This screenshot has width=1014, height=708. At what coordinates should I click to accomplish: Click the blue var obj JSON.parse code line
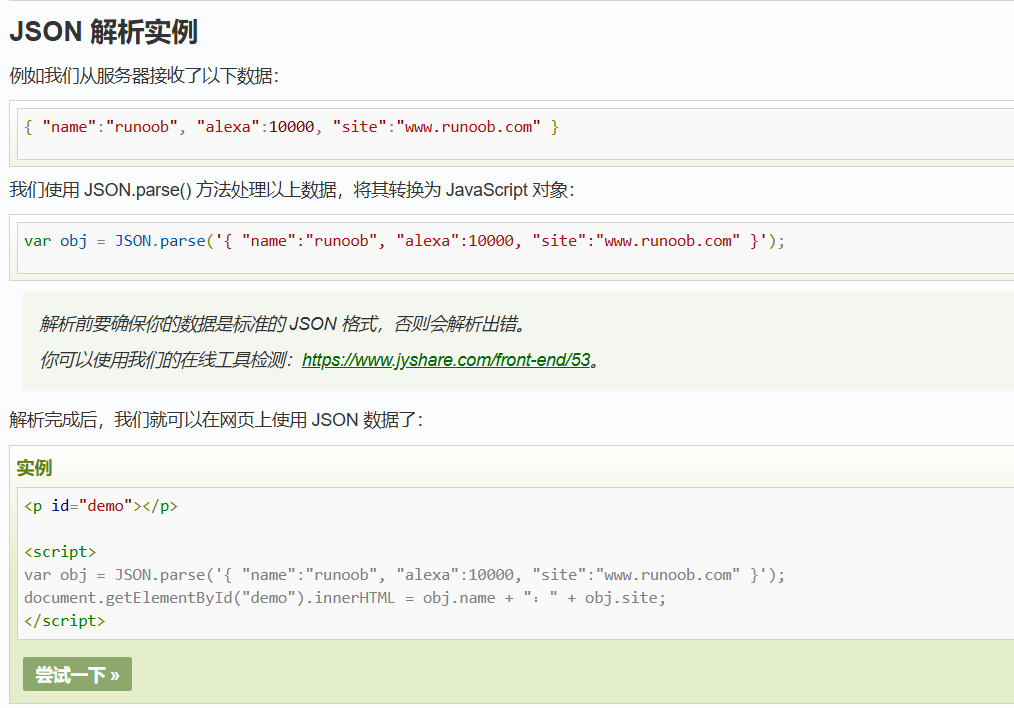tap(404, 241)
